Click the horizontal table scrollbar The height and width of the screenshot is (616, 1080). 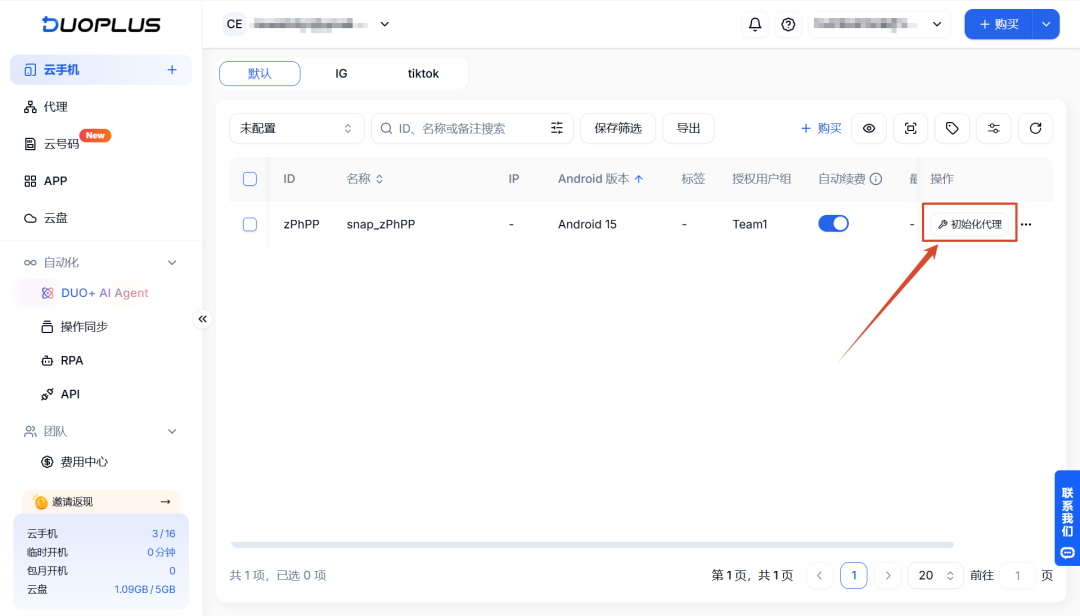click(x=592, y=544)
